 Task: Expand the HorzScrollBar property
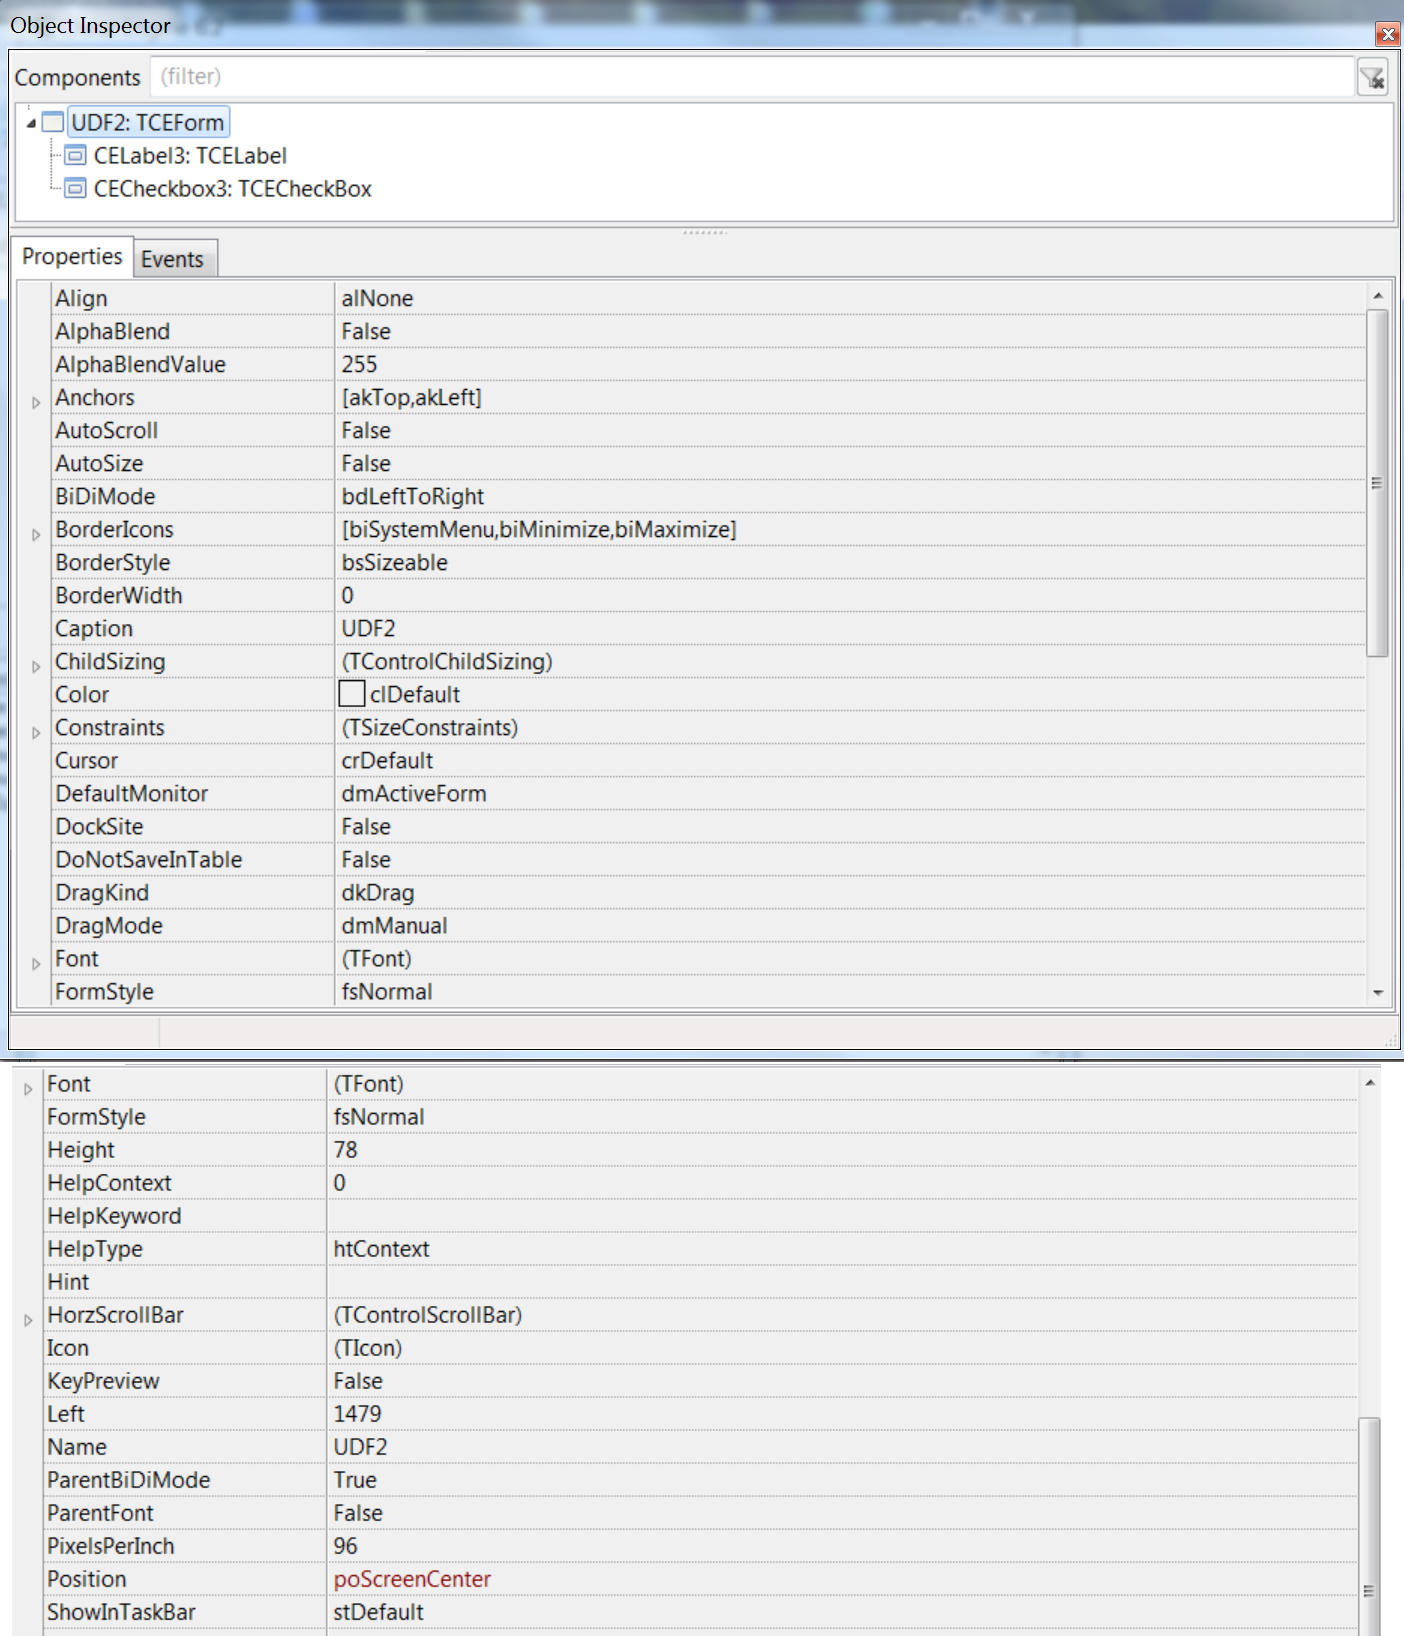click(28, 1320)
